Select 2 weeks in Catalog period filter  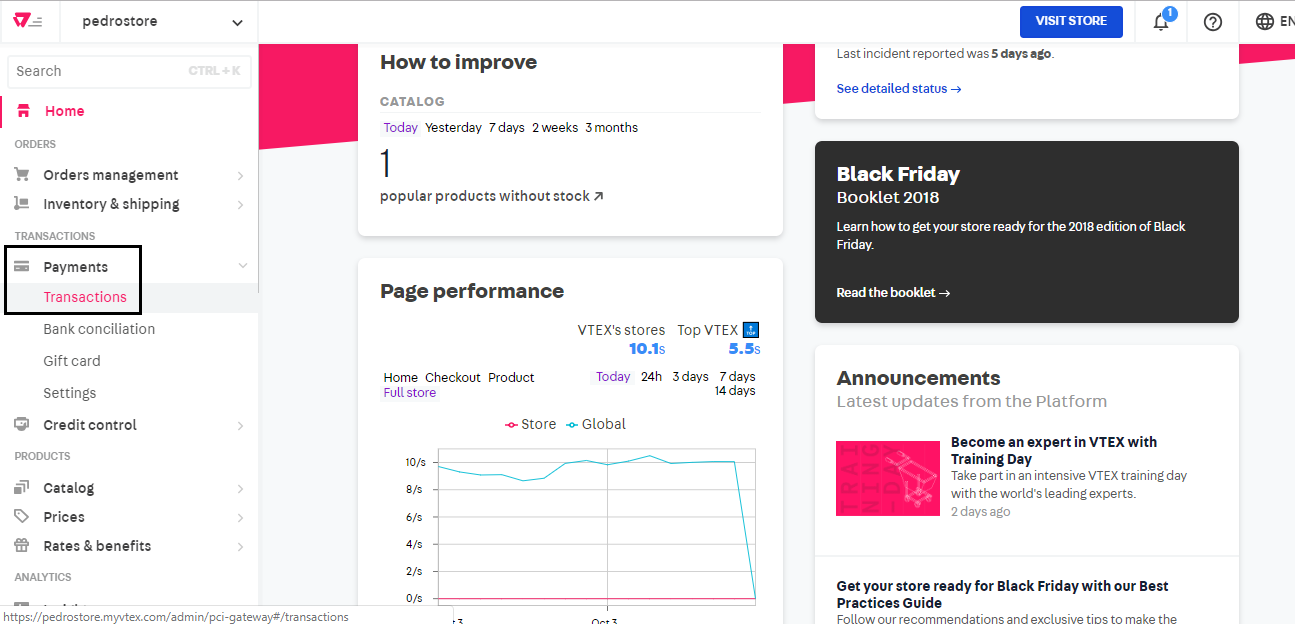(555, 127)
